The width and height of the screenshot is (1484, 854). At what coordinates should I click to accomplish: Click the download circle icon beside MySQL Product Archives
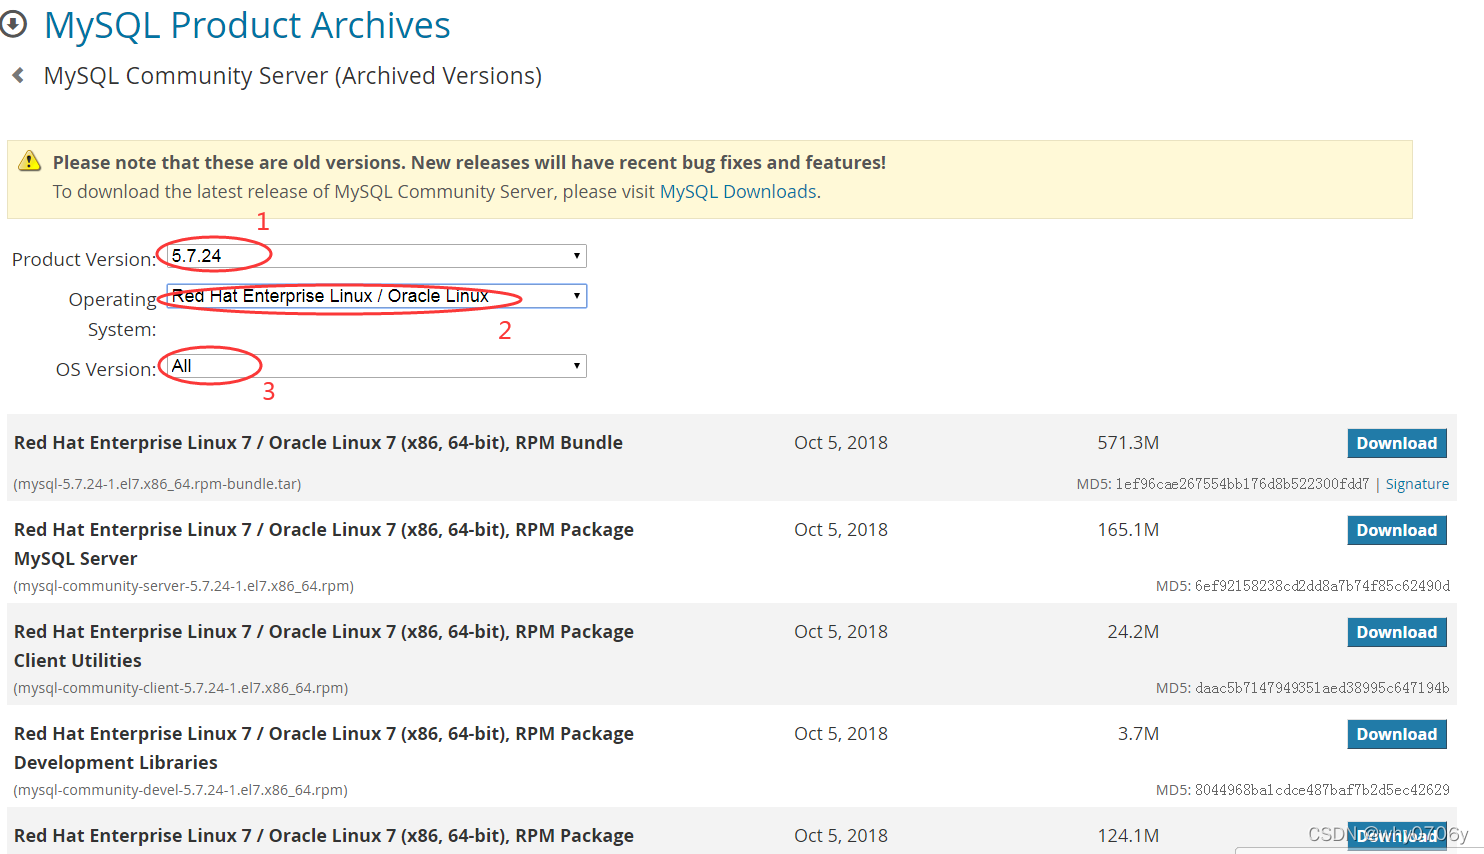[x=13, y=25]
